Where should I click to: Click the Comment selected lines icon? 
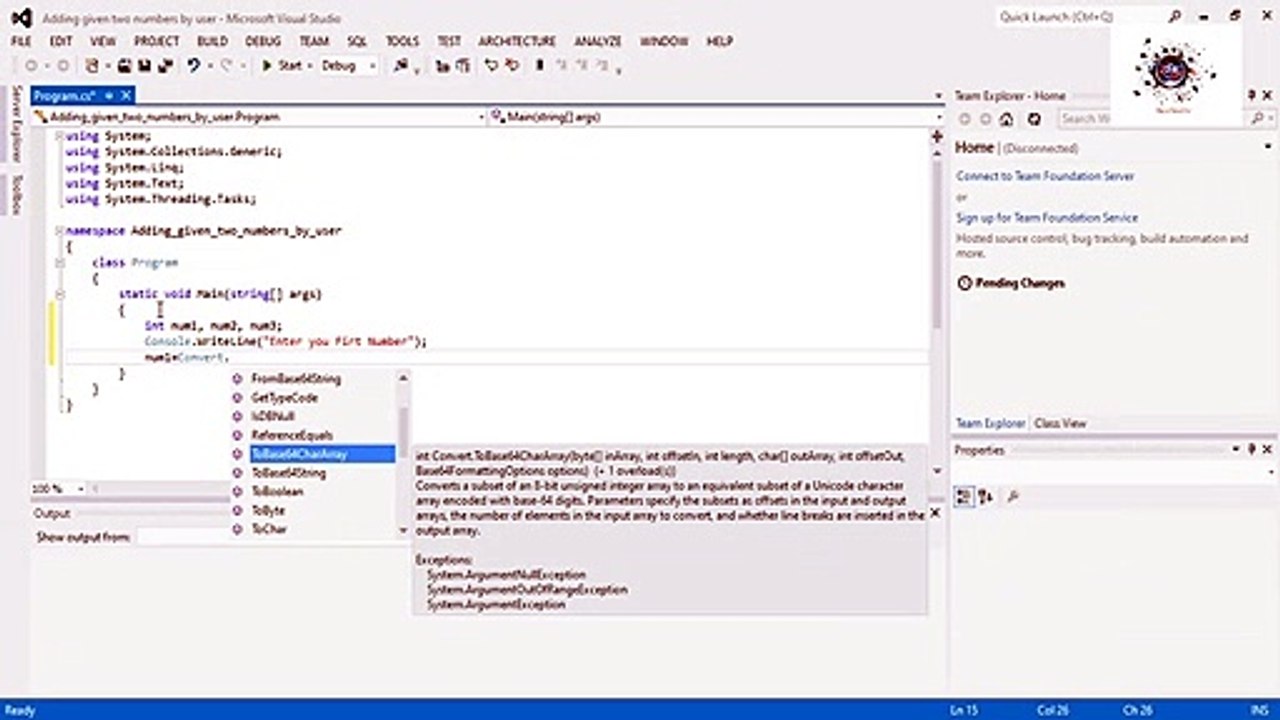click(491, 66)
